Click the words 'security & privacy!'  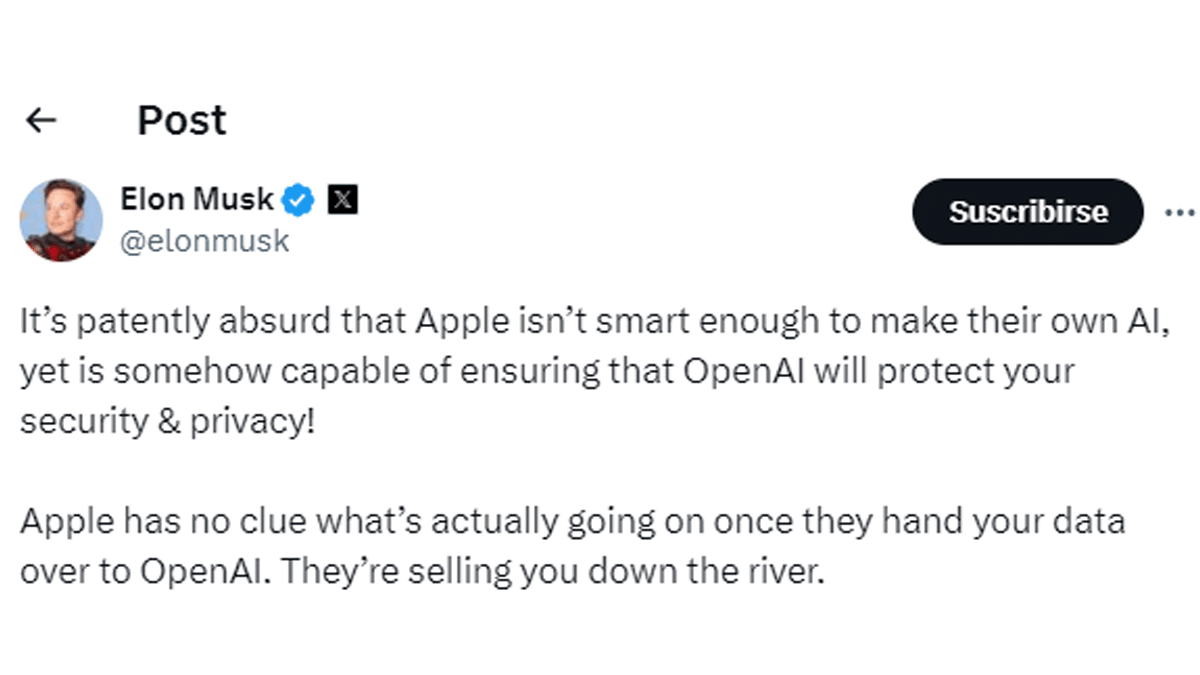click(167, 422)
